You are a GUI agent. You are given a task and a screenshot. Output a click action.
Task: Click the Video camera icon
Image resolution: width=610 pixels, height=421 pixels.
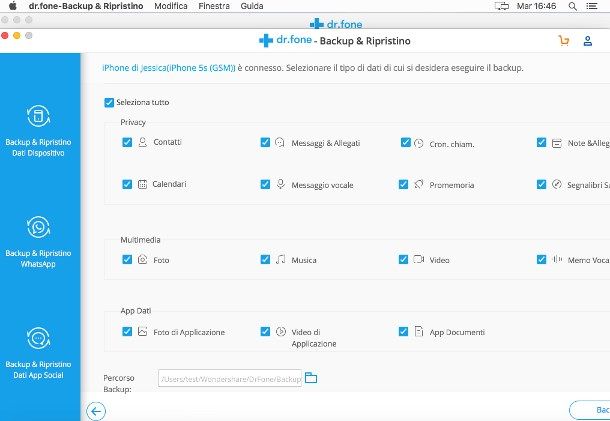point(419,259)
